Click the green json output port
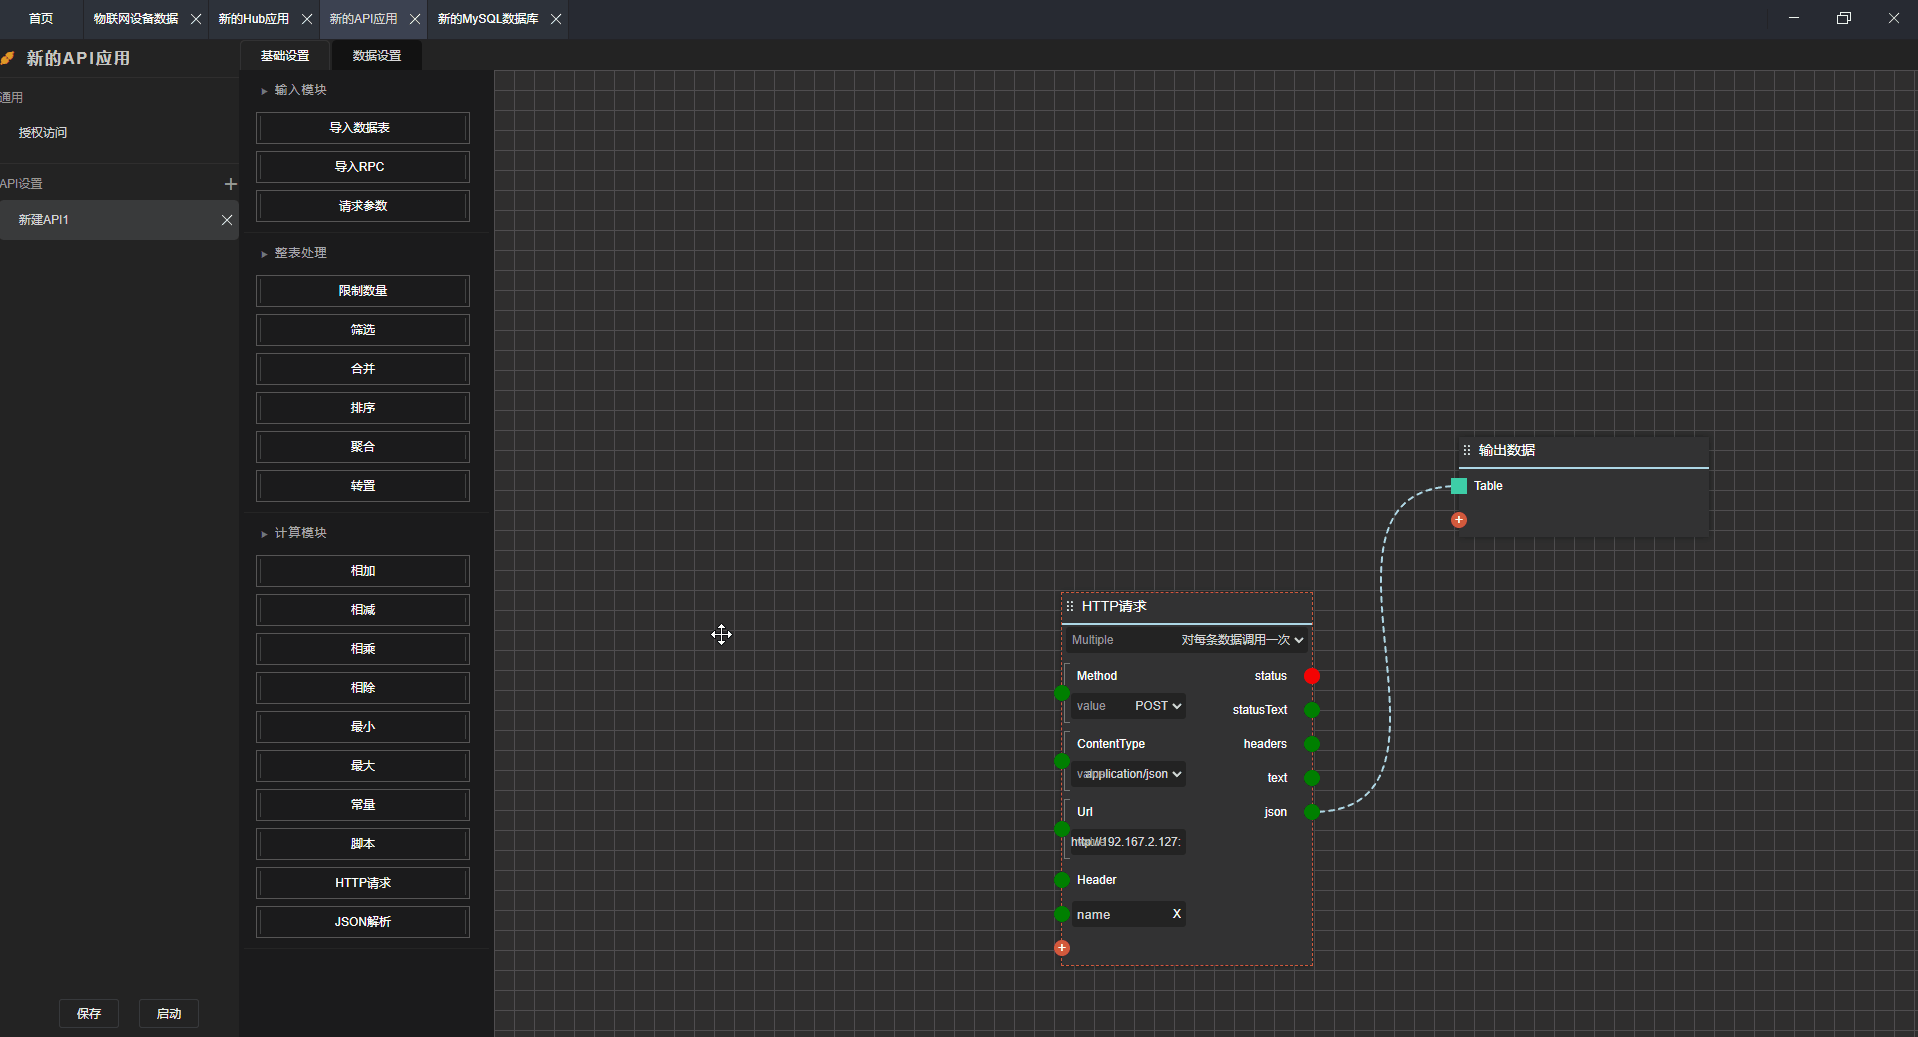Viewport: 1918px width, 1037px height. (1312, 812)
